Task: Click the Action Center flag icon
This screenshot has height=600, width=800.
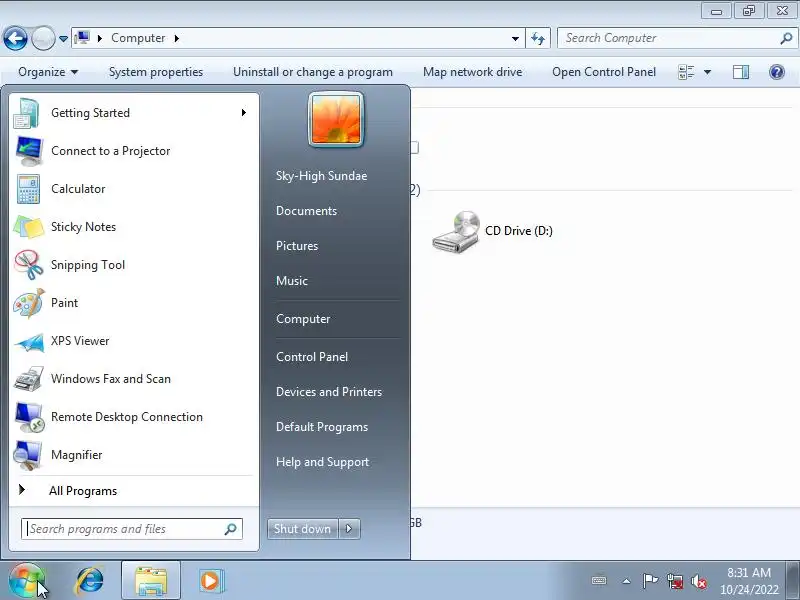Action: (650, 581)
